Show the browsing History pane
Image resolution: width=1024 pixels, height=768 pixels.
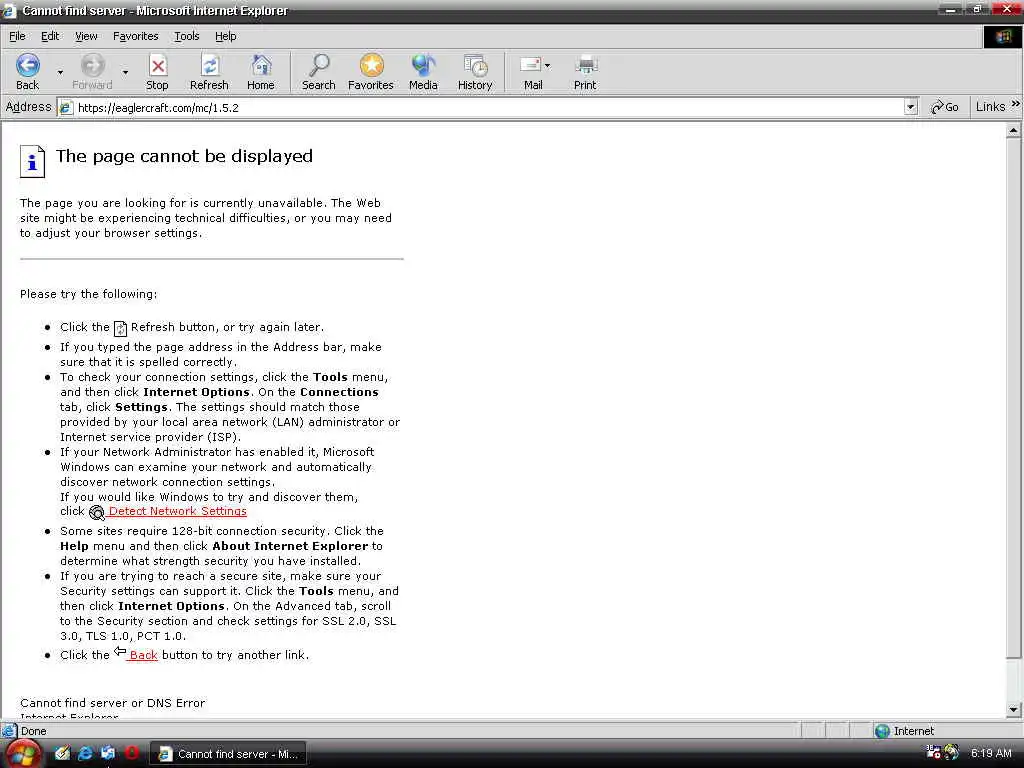point(475,72)
